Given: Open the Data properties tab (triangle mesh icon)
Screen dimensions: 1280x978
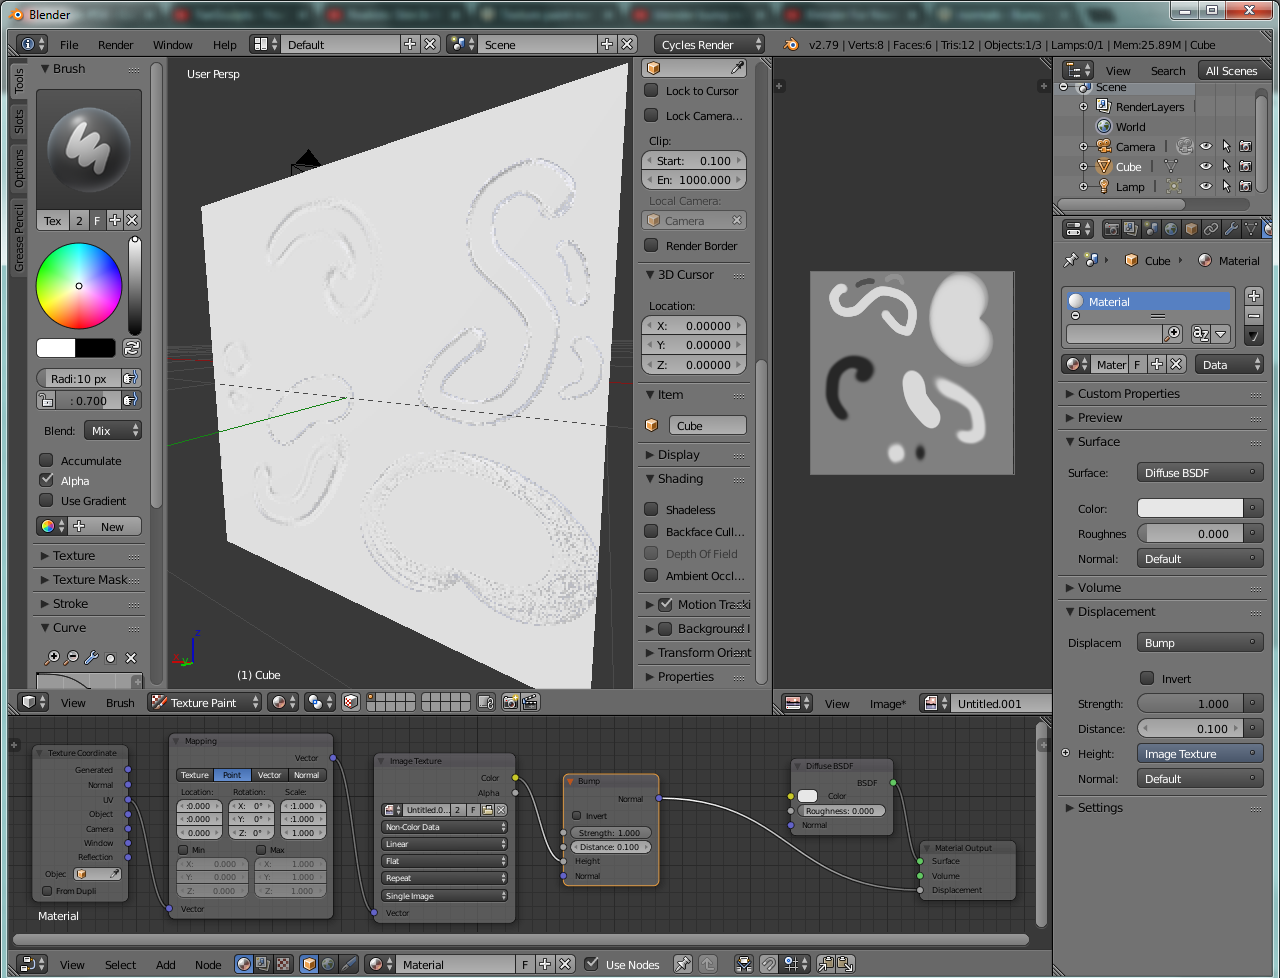Looking at the screenshot, I should 1251,230.
